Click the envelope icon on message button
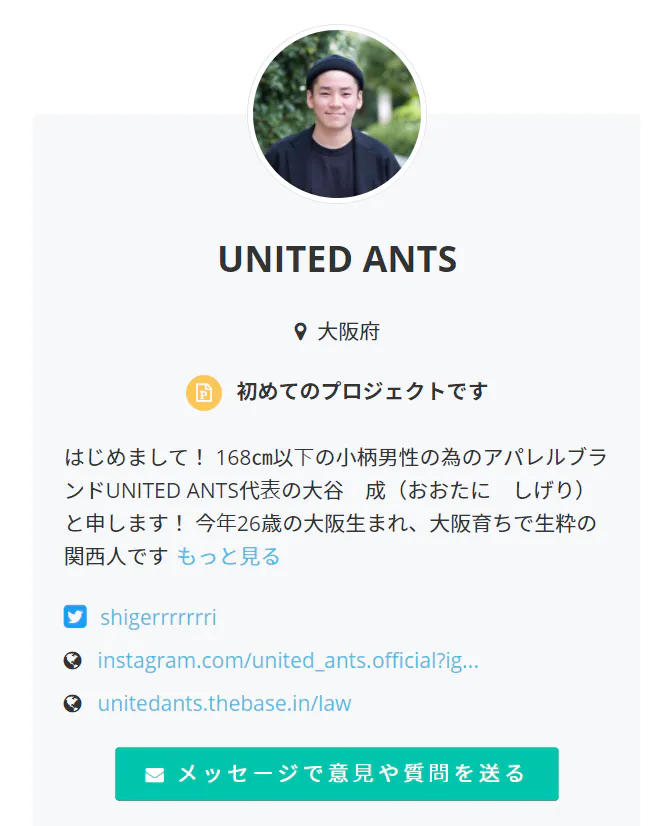Viewport: 670px width, 826px height. click(155, 775)
